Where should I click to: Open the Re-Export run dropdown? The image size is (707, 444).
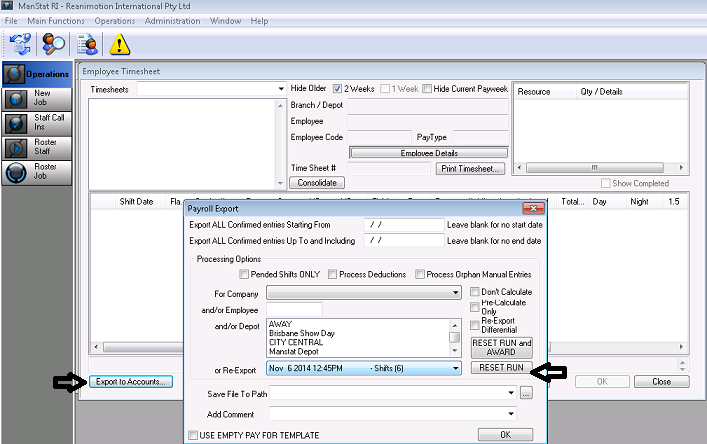pyautogui.click(x=453, y=368)
